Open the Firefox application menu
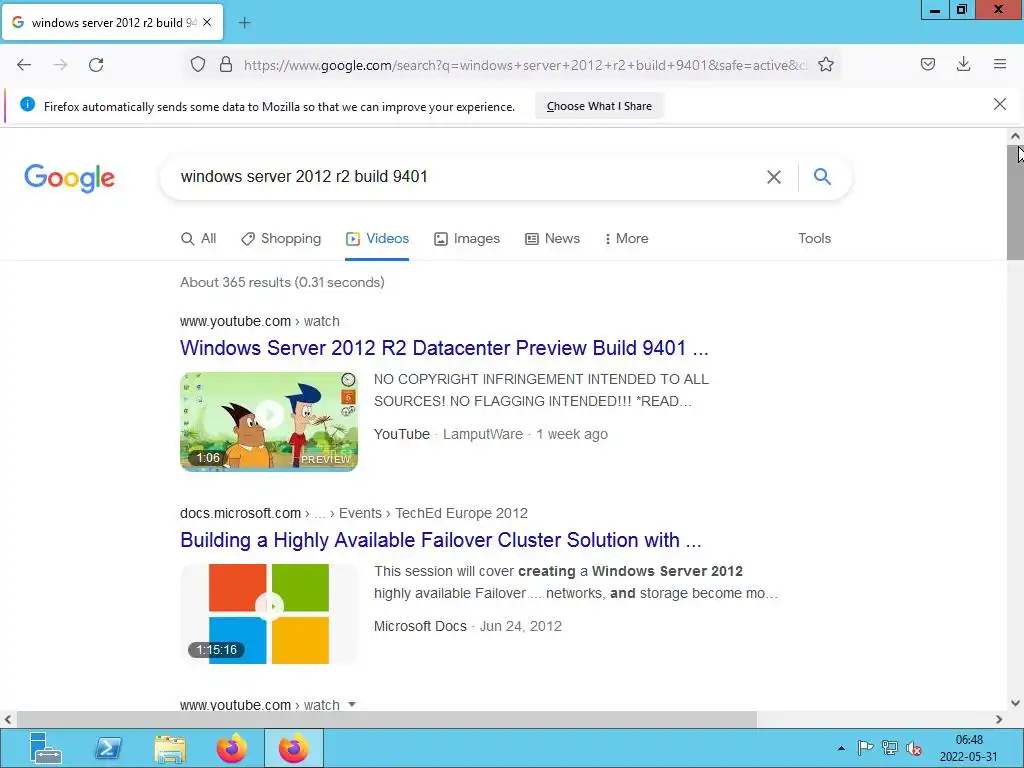1024x768 pixels. click(x=1000, y=64)
